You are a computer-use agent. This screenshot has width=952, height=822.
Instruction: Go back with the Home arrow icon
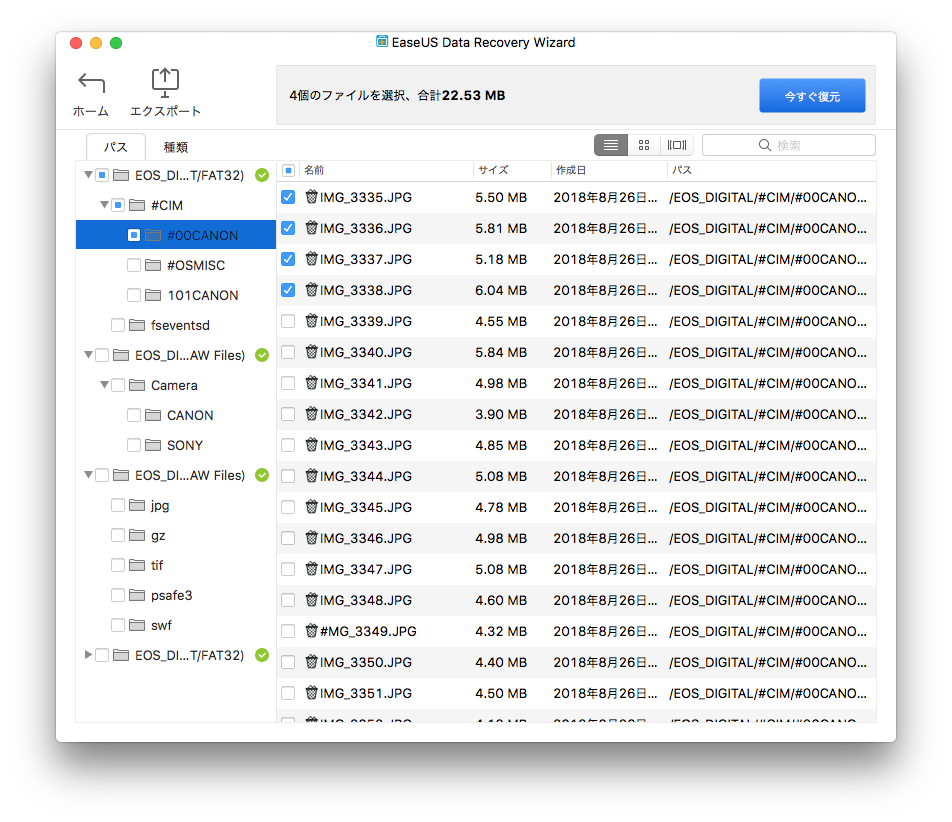[92, 83]
